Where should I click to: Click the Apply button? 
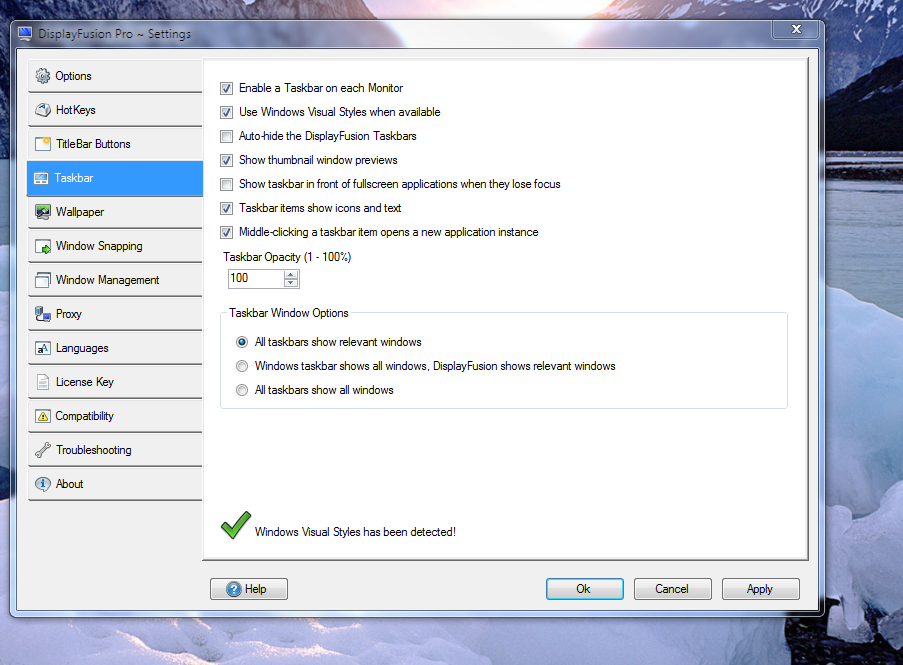coord(760,589)
